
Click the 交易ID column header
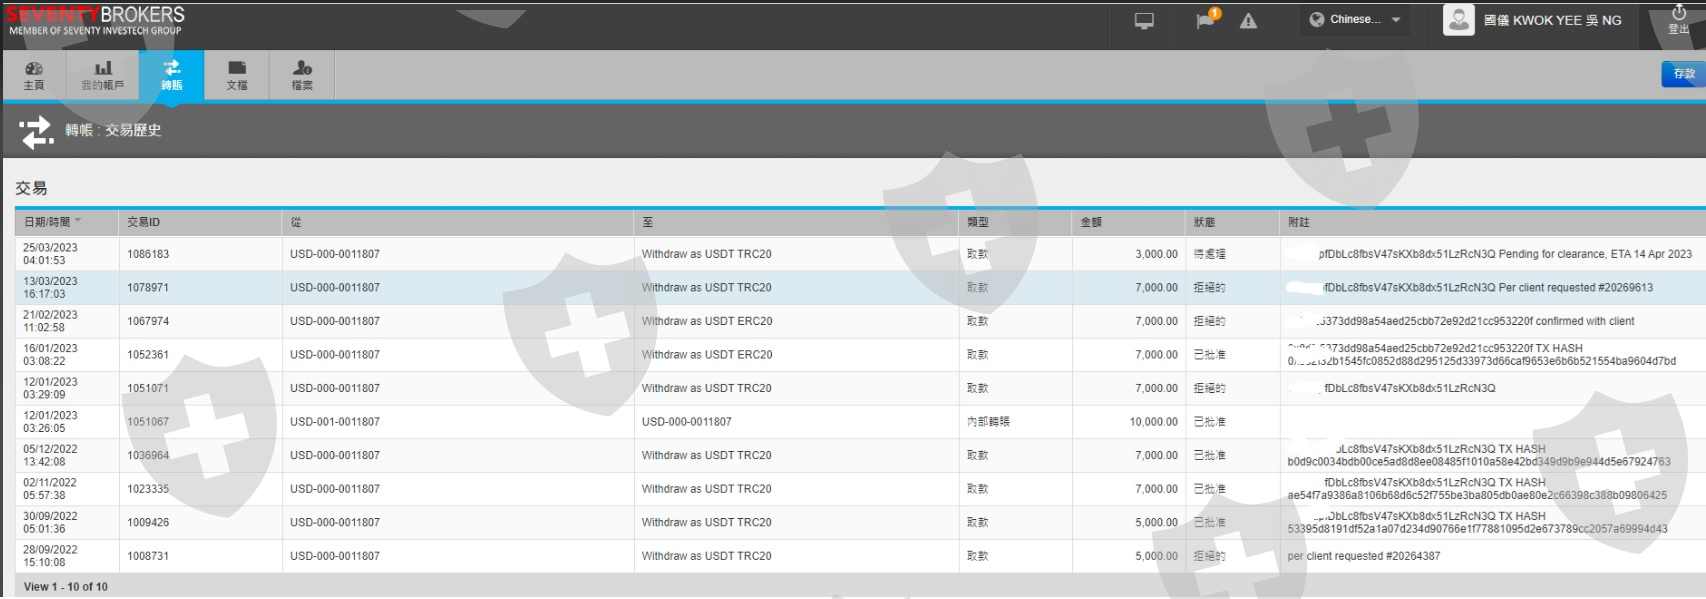pos(143,222)
